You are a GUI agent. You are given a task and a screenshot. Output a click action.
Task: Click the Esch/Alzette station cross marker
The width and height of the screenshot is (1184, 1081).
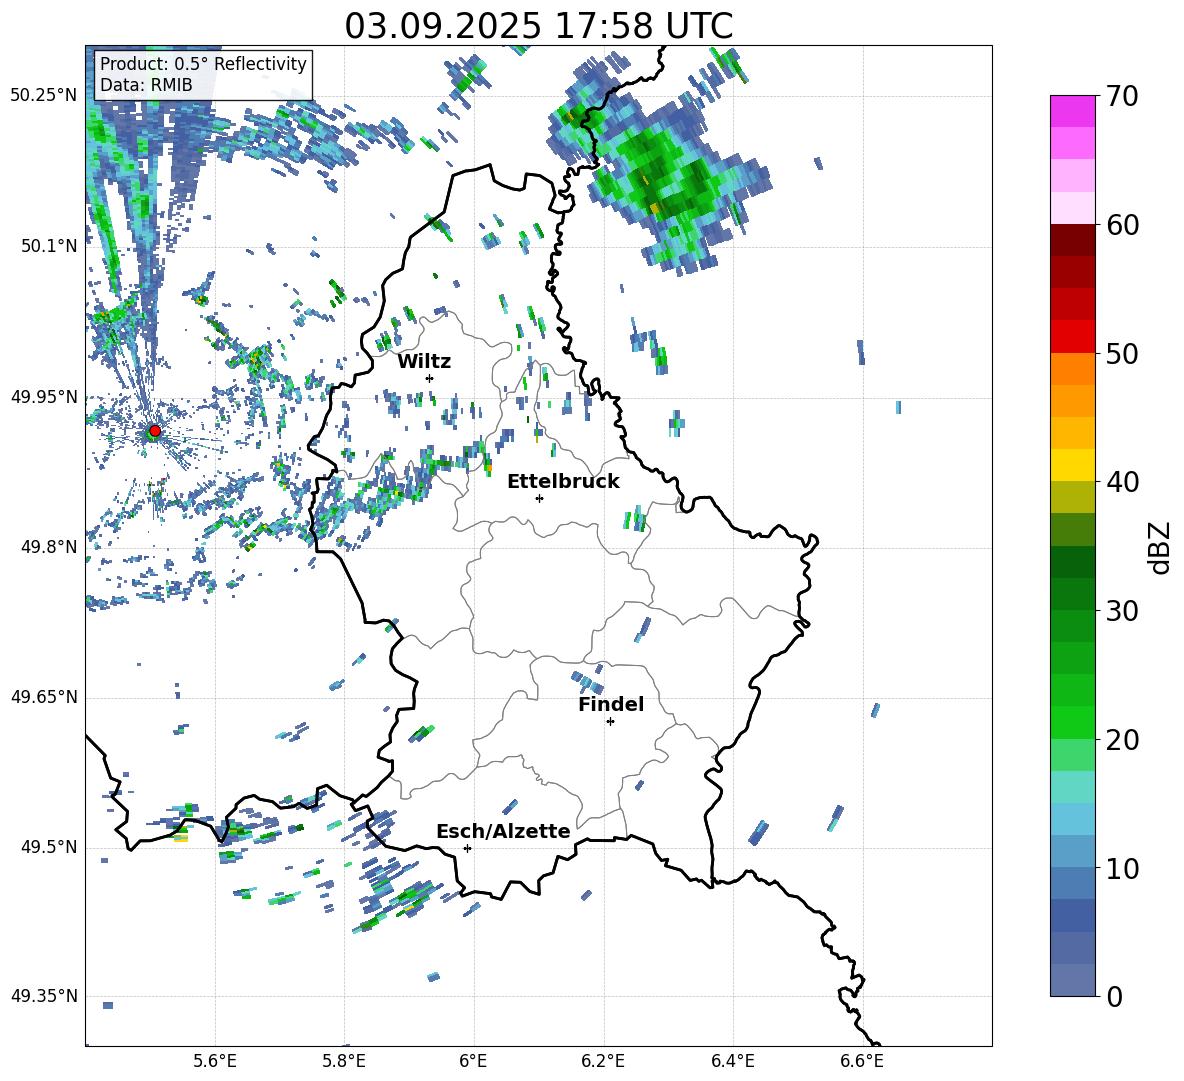point(467,848)
